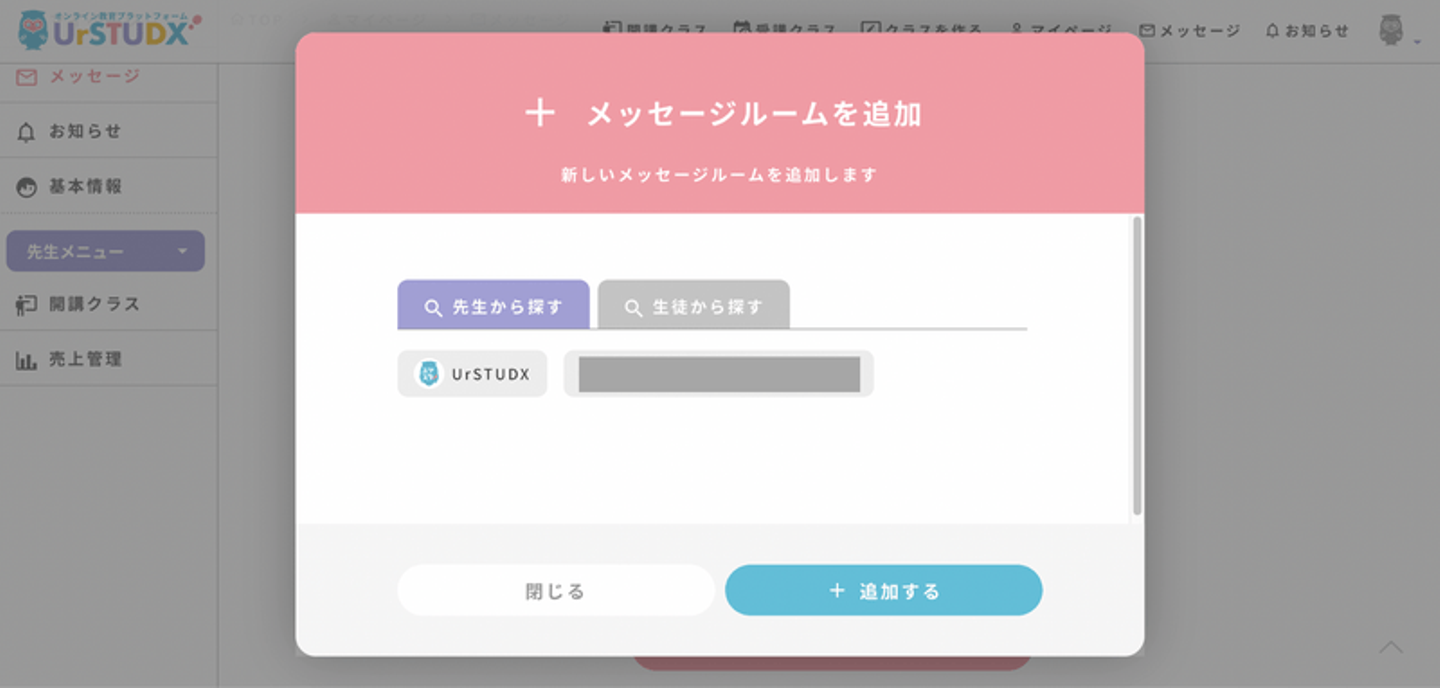The image size is (1440, 688).
Task: Open メッセージ in the top navigation
Action: [1190, 31]
